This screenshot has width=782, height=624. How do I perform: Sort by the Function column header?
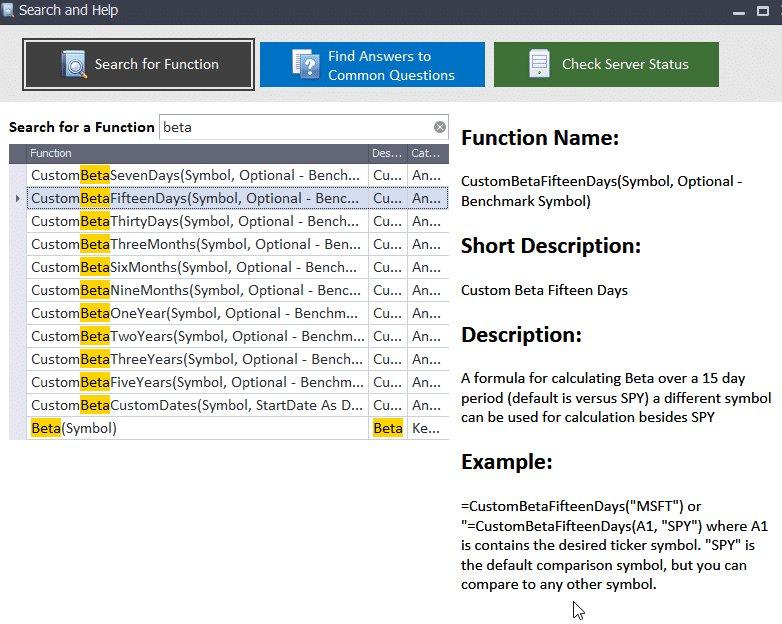pyautogui.click(x=197, y=153)
